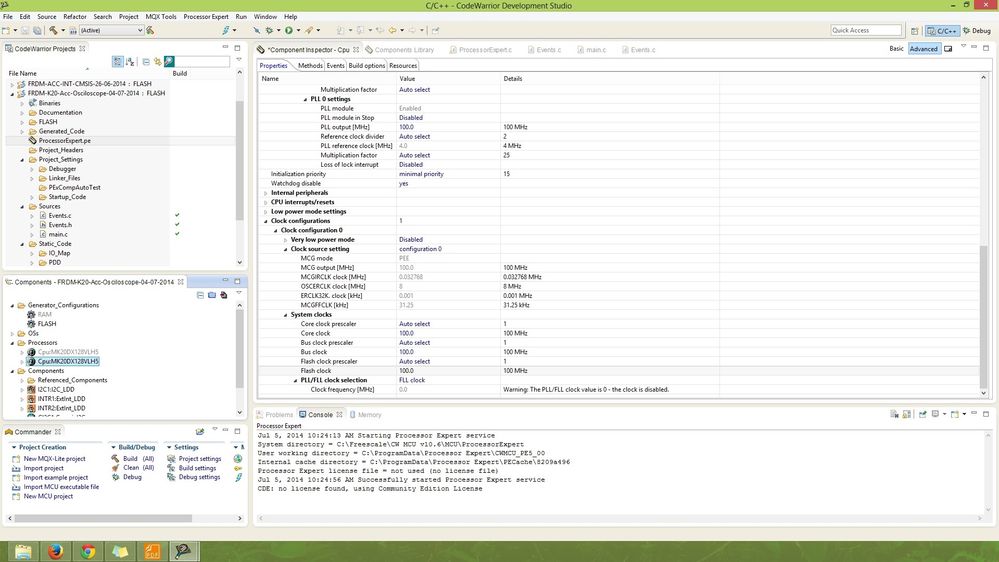This screenshot has width=999, height=562.
Task: Click the External Tools rocket icon
Action: (309, 30)
